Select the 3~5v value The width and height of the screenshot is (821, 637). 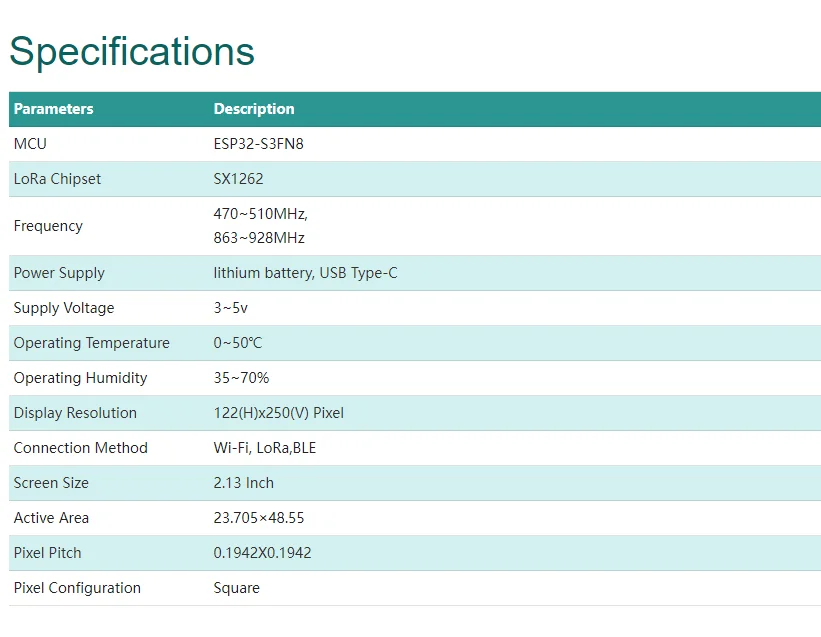click(x=231, y=308)
